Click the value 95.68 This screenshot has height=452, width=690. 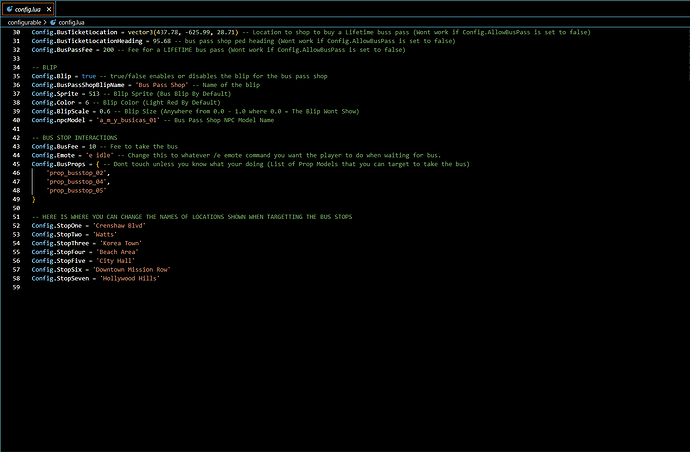click(x=162, y=41)
